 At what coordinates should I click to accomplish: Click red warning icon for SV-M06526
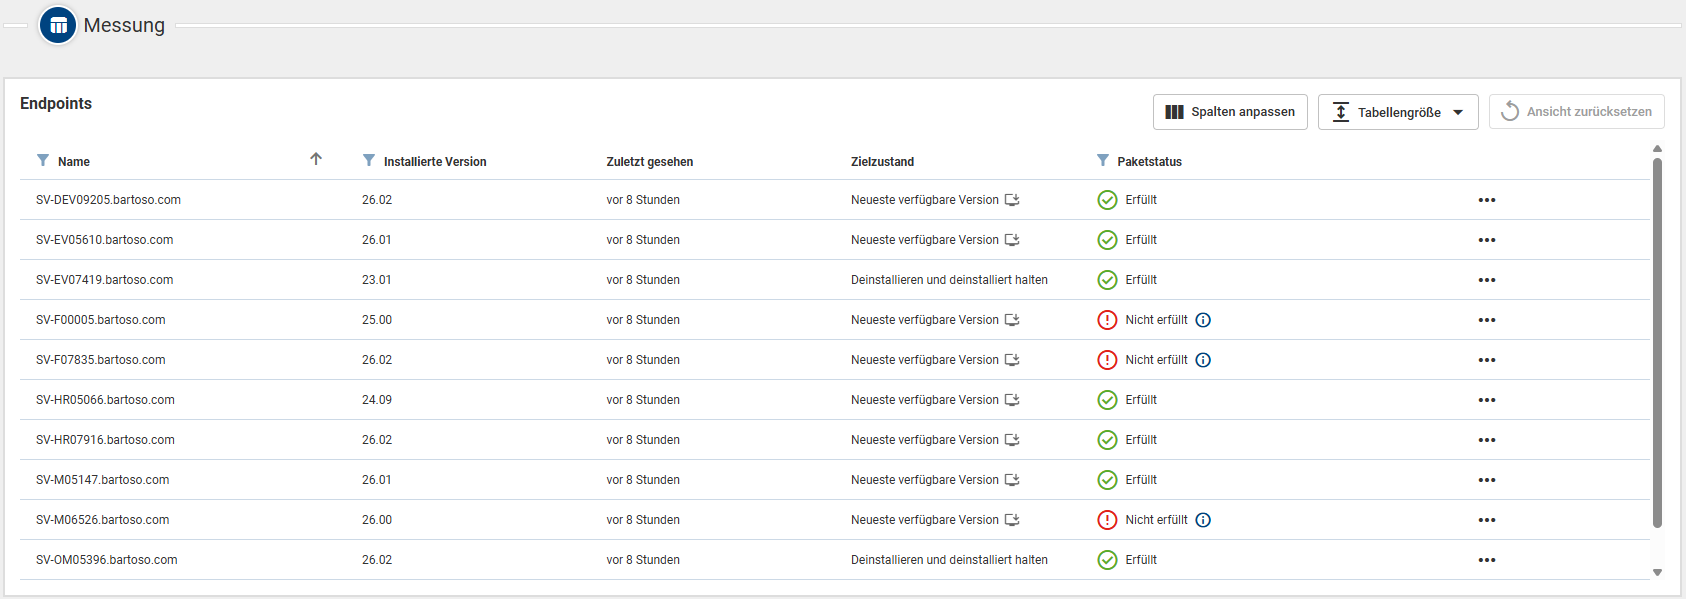pyautogui.click(x=1107, y=520)
